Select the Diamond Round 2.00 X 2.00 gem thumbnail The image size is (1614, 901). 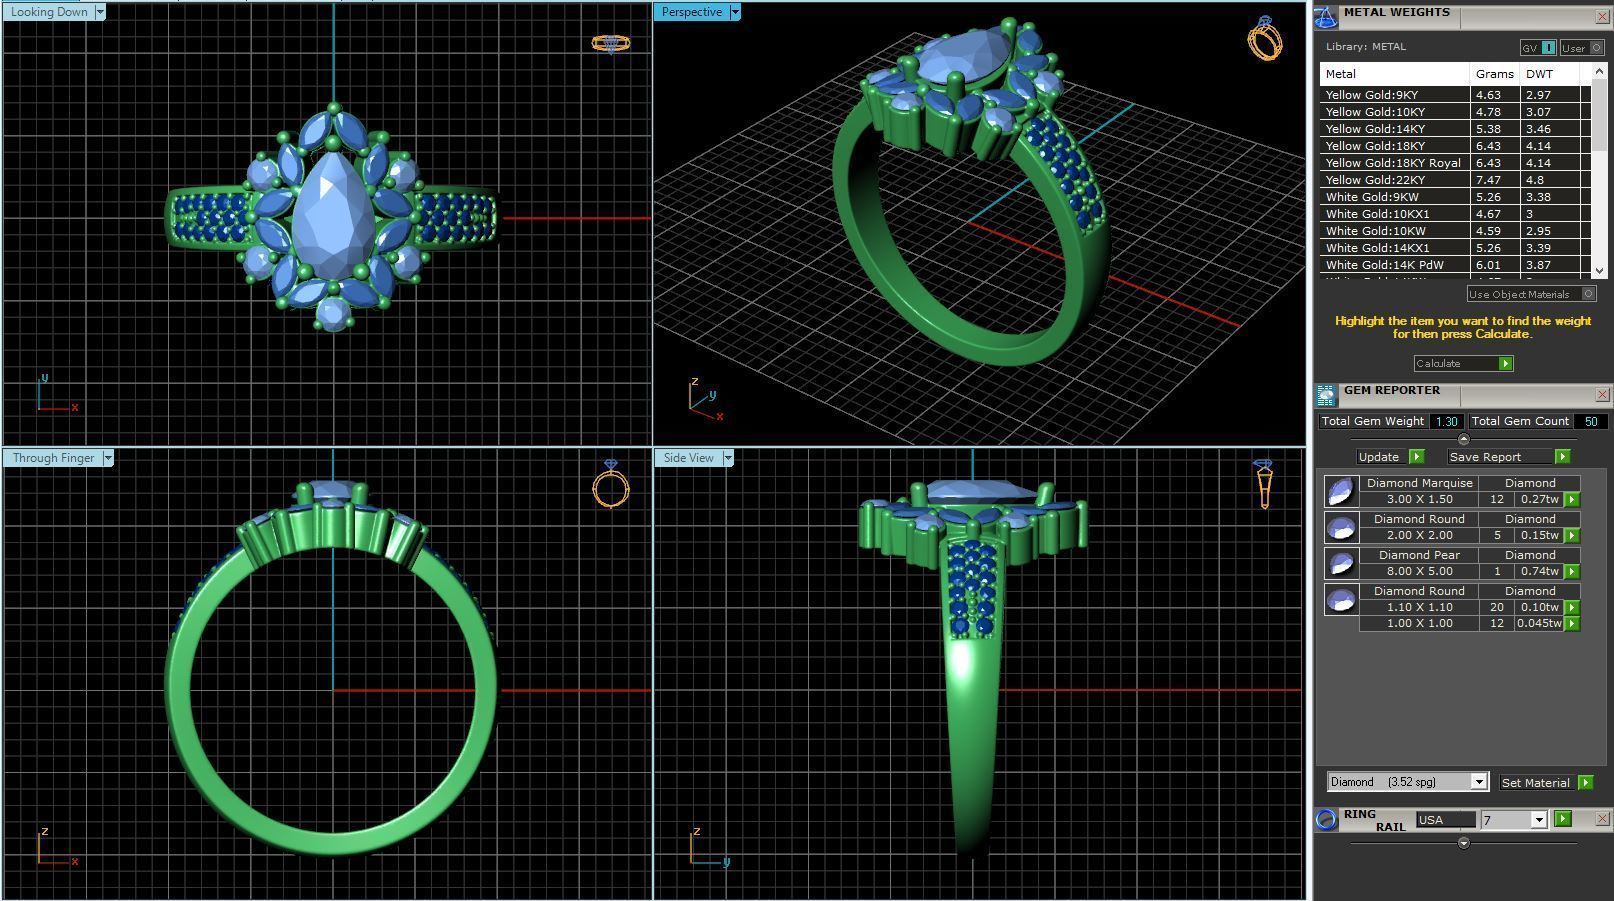pos(1340,527)
